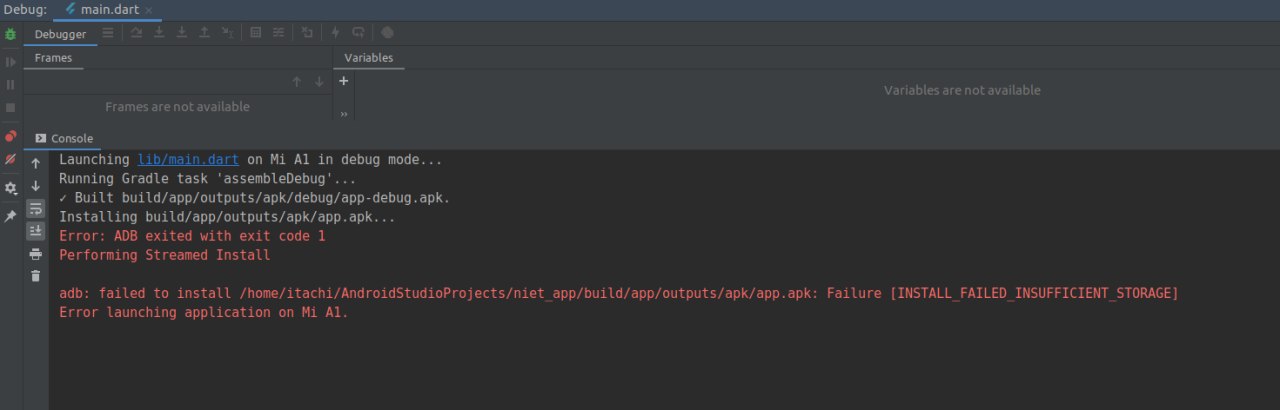Image resolution: width=1280 pixels, height=410 pixels.
Task: Select the Console tab
Action: [64, 139]
